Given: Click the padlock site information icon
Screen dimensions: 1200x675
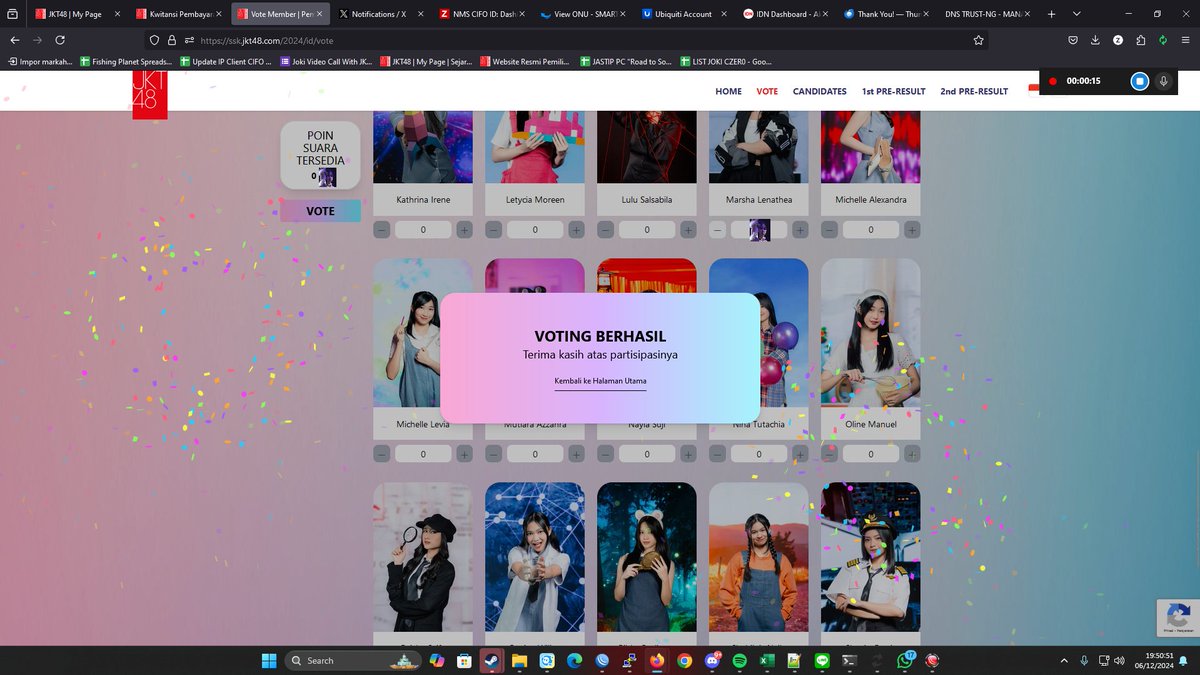Looking at the screenshot, I should click(171, 40).
